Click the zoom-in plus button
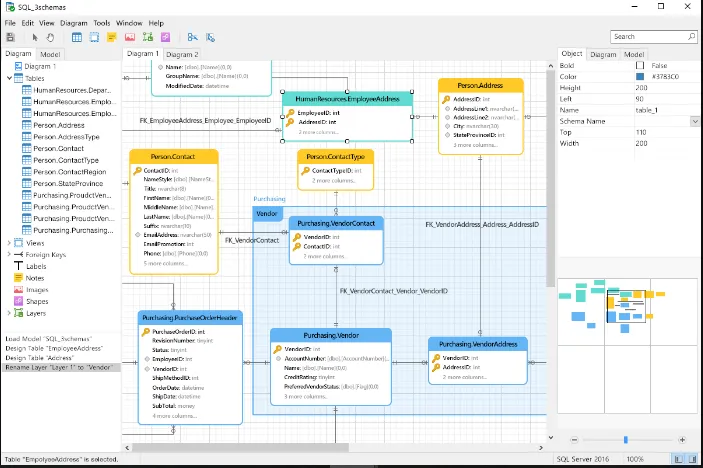Screen dimensions: 703x468 coord(682,440)
